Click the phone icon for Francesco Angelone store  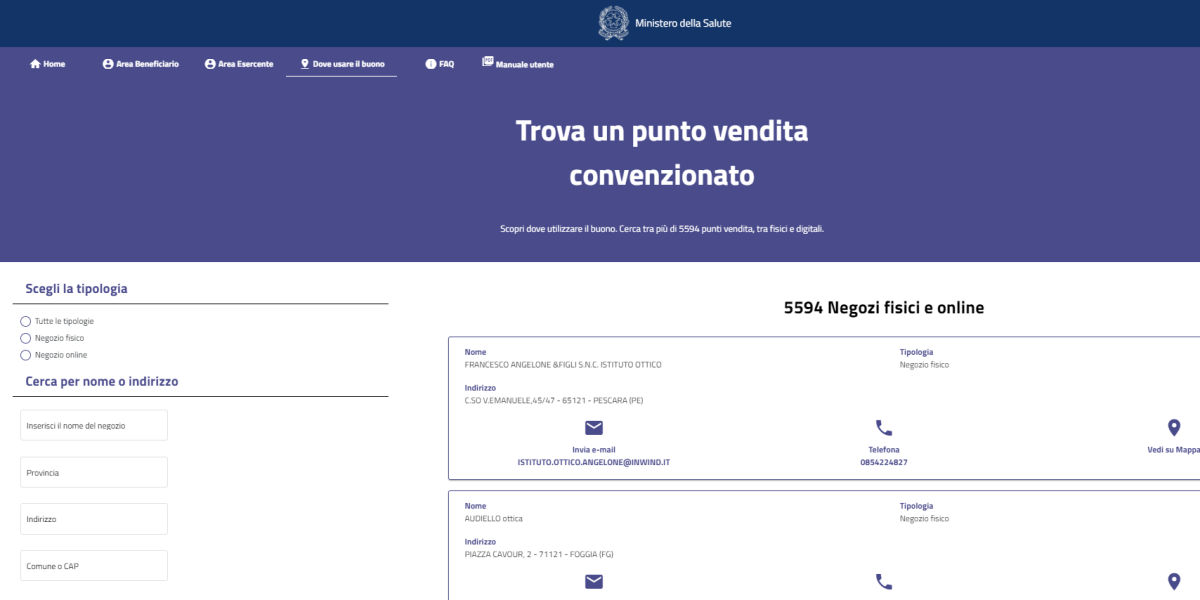(884, 428)
